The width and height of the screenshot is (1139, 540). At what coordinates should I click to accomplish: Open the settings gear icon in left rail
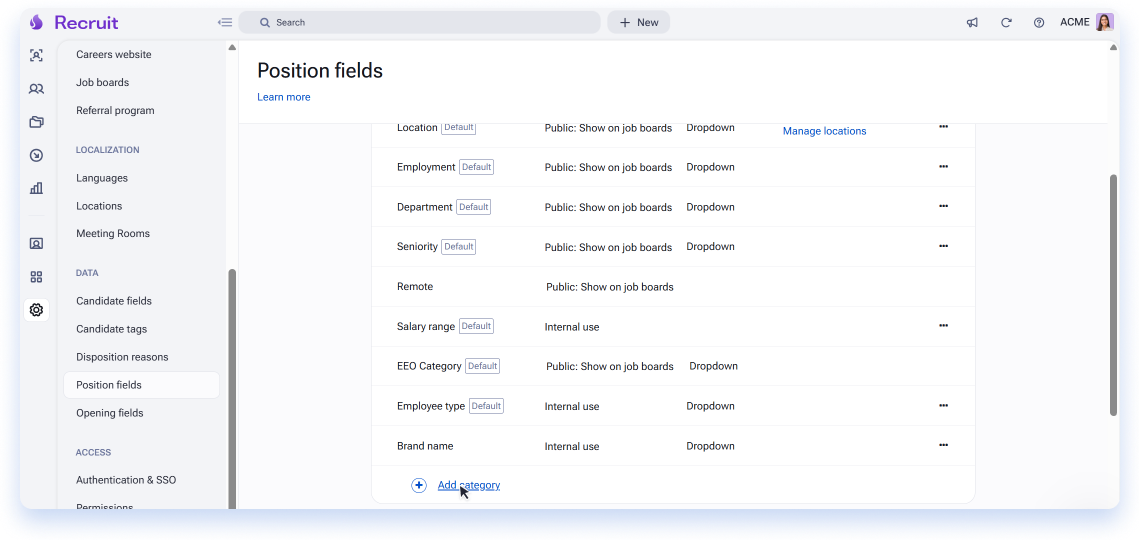click(x=36, y=310)
